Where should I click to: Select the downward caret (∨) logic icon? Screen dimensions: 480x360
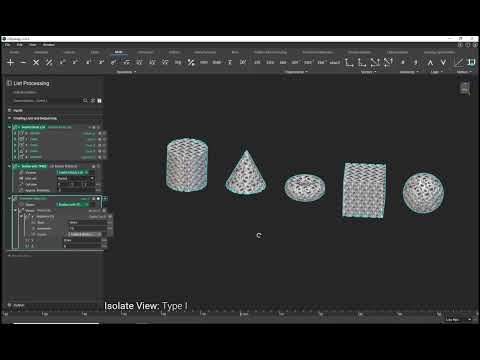coord(443,62)
